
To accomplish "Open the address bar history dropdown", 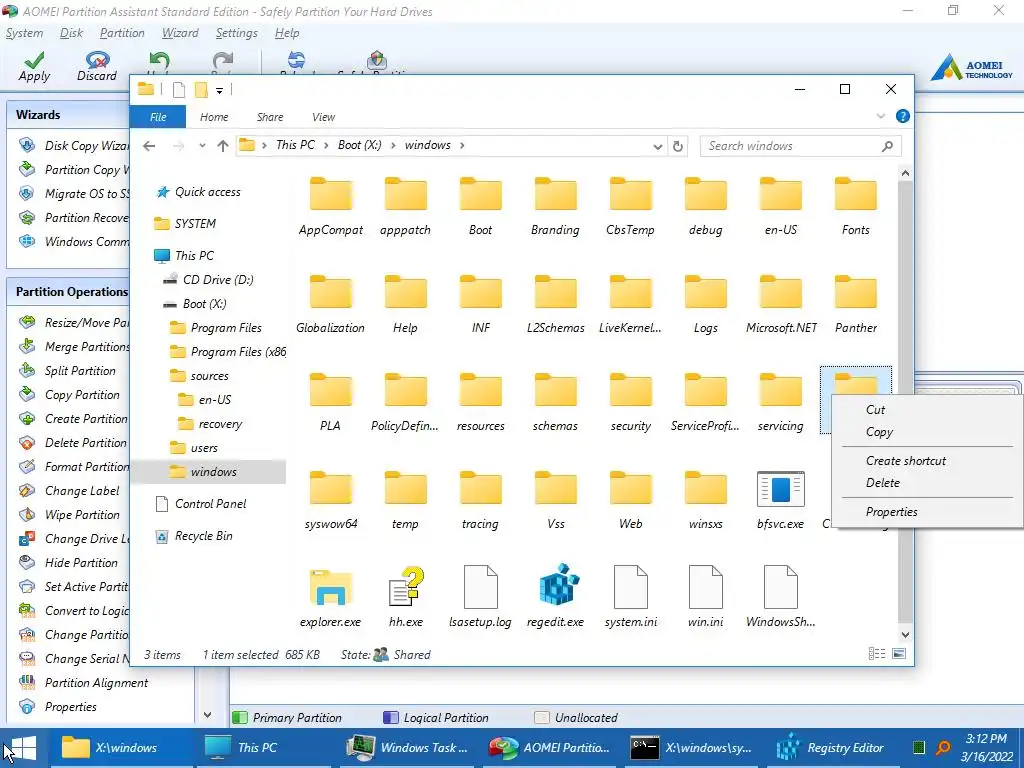I will click(658, 146).
